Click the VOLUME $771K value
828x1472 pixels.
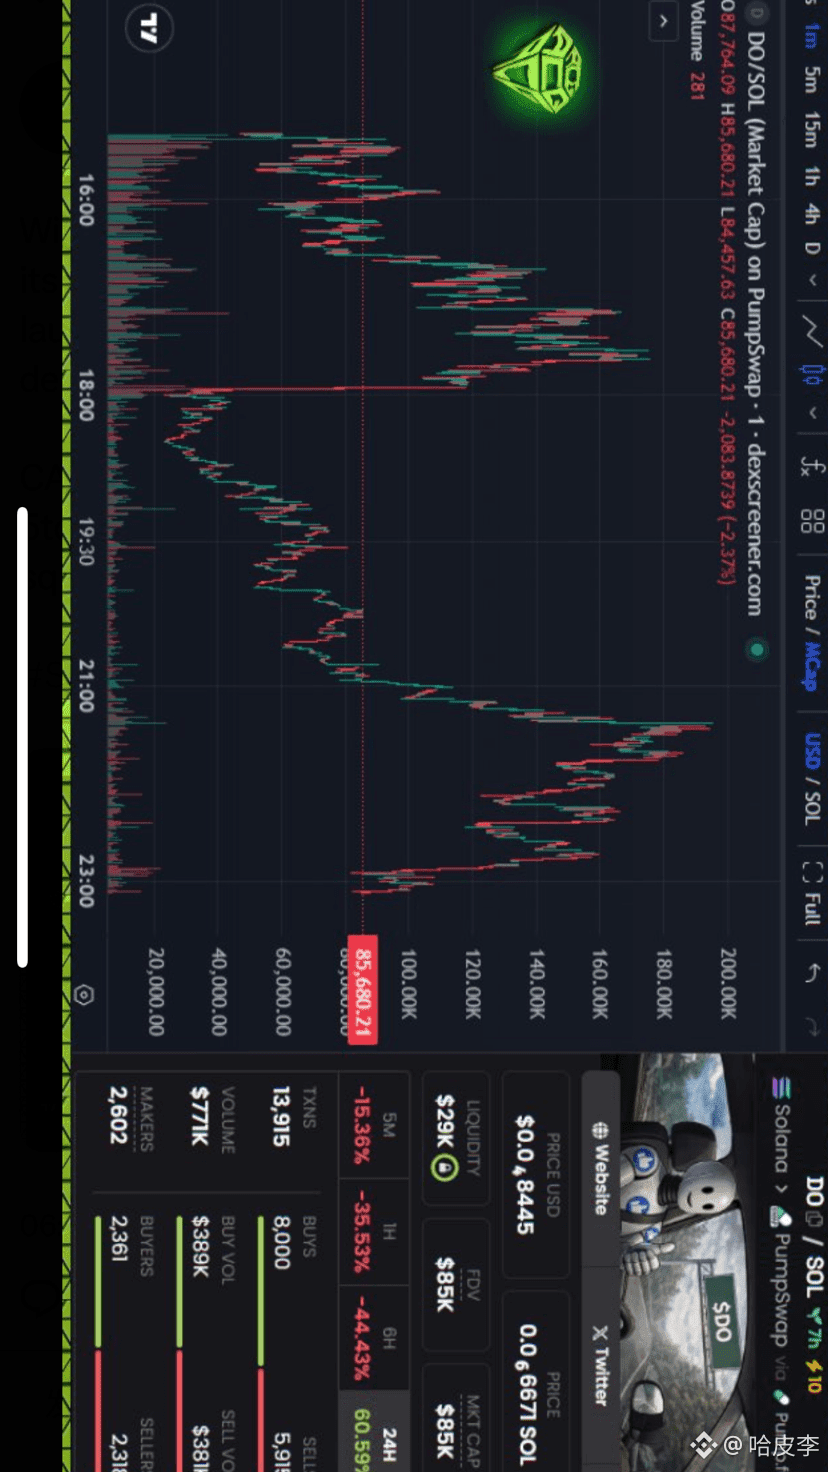pyautogui.click(x=199, y=1117)
